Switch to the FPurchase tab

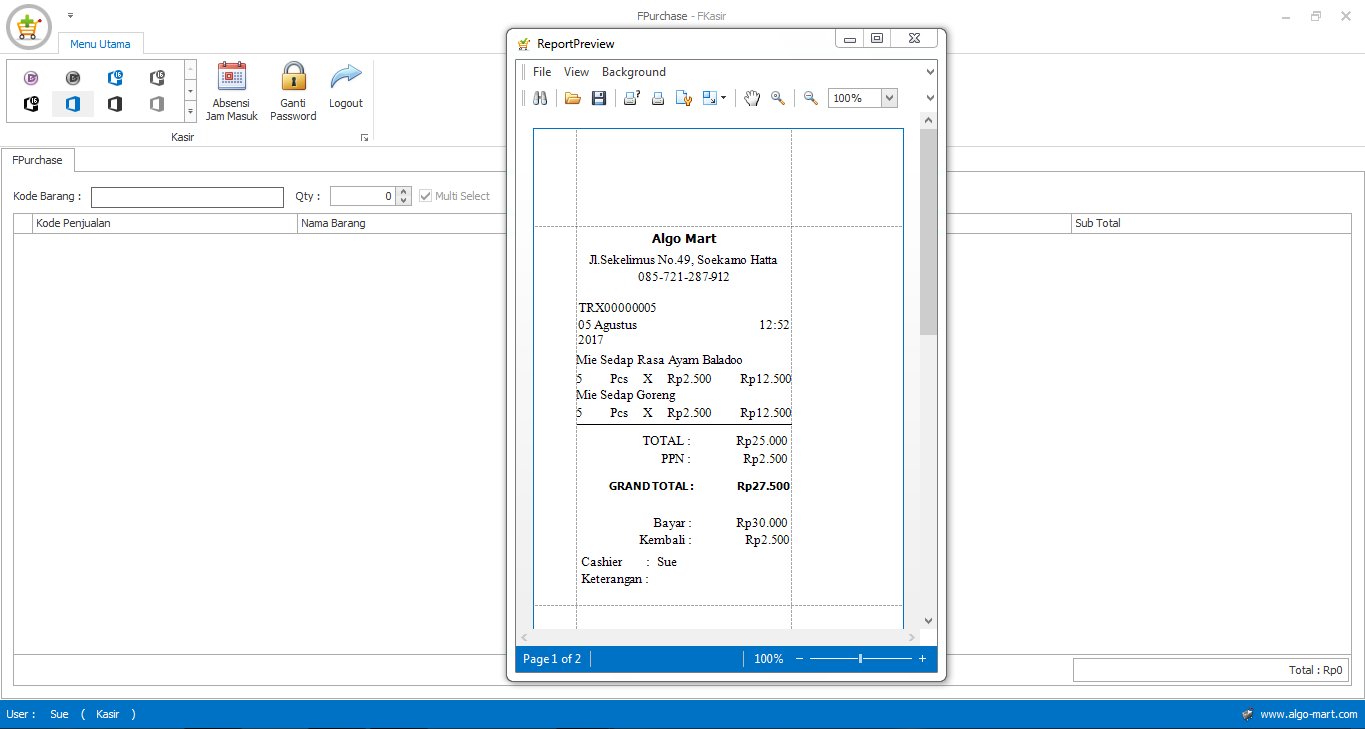point(38,160)
